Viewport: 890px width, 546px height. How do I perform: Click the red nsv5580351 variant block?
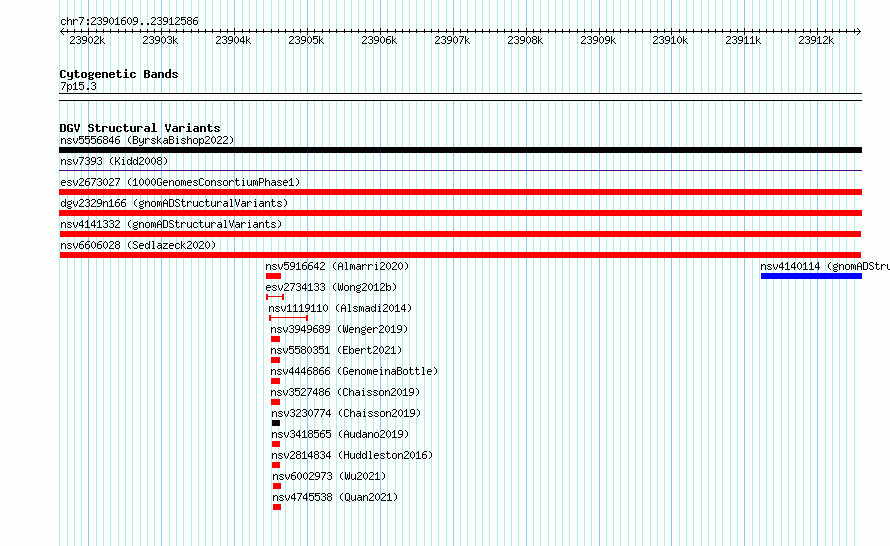click(275, 360)
